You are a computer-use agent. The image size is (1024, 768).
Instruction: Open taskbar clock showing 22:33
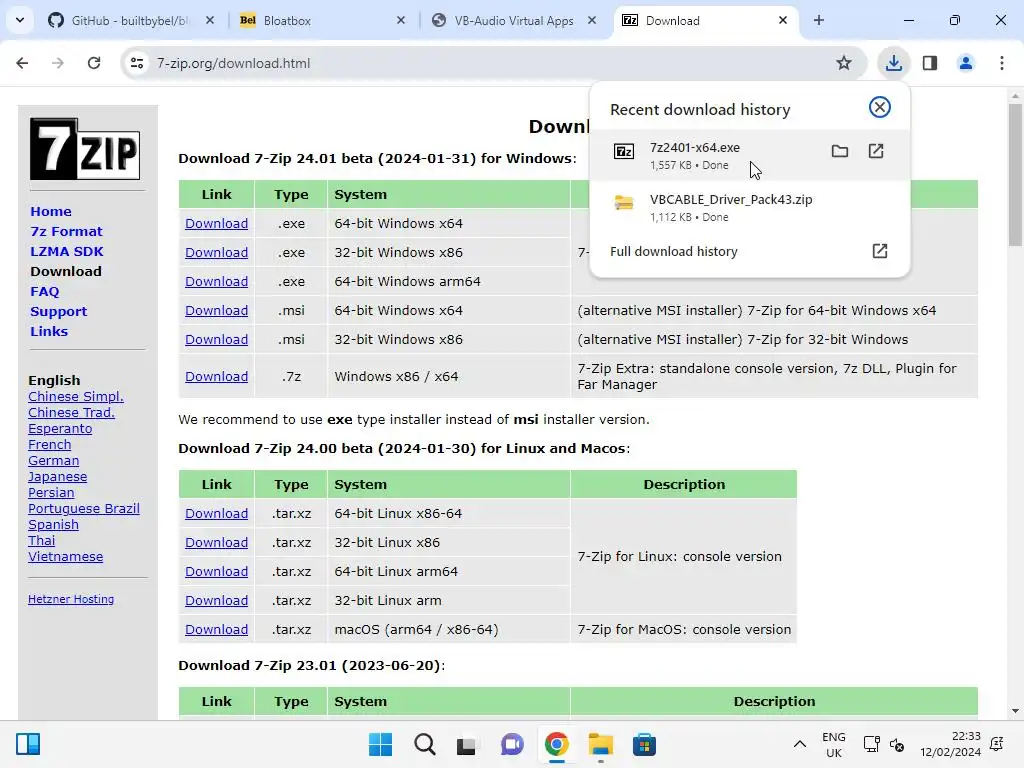click(950, 744)
